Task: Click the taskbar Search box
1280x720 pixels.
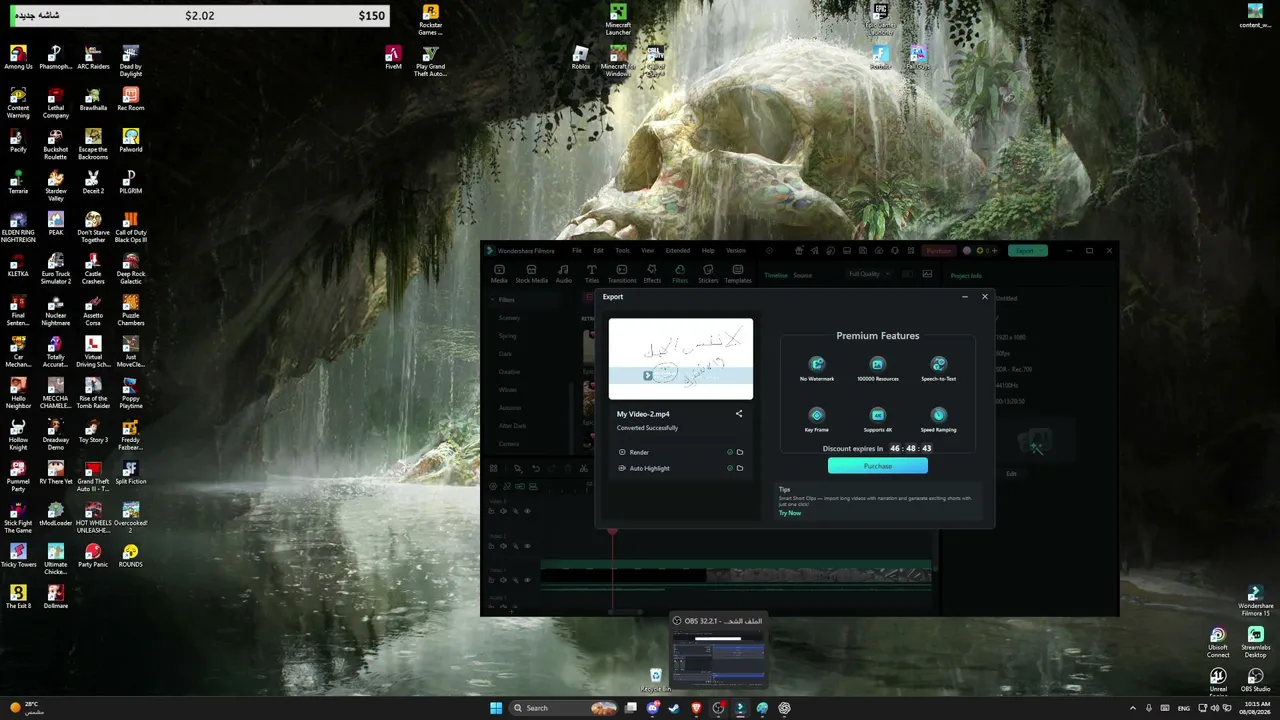Action: click(x=563, y=708)
